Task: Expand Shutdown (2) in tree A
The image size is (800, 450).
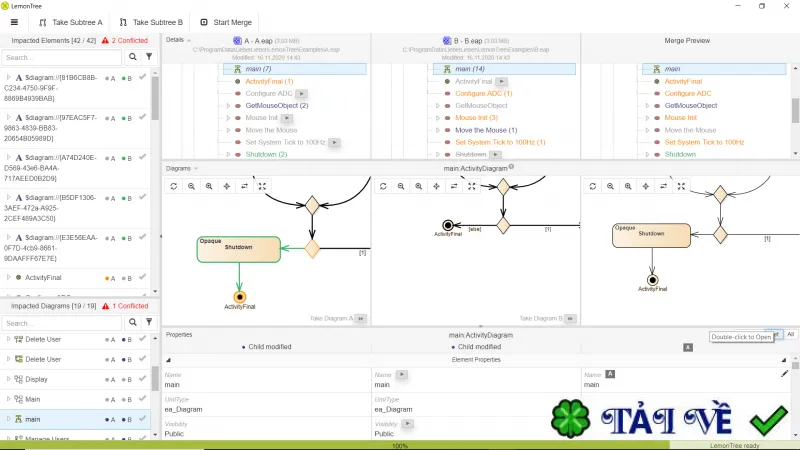Action: (228, 154)
